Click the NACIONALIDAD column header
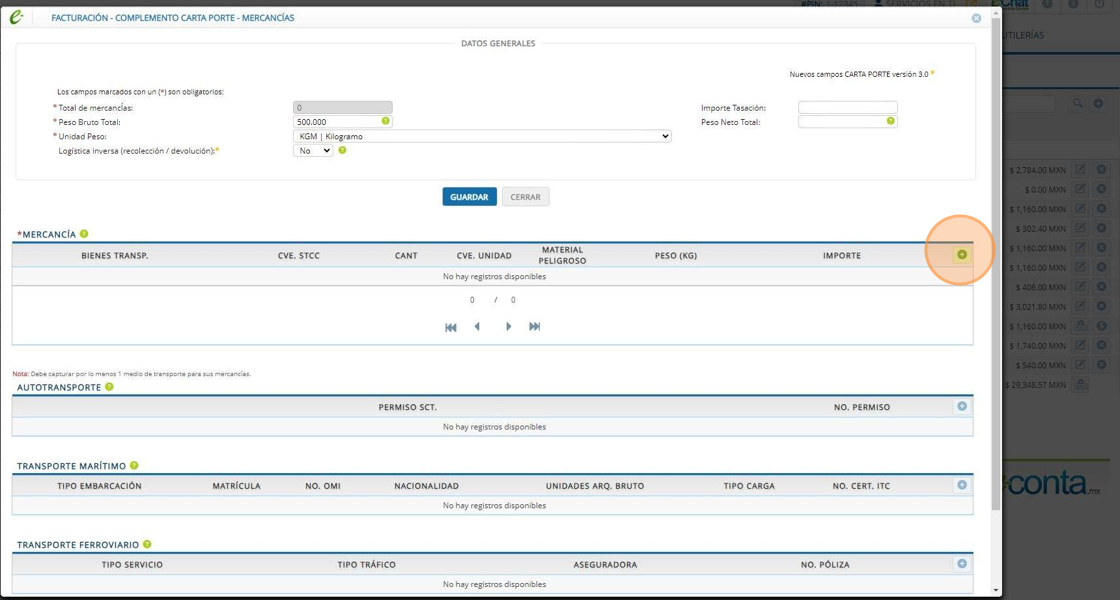The width and height of the screenshot is (1120, 600). pyautogui.click(x=426, y=486)
